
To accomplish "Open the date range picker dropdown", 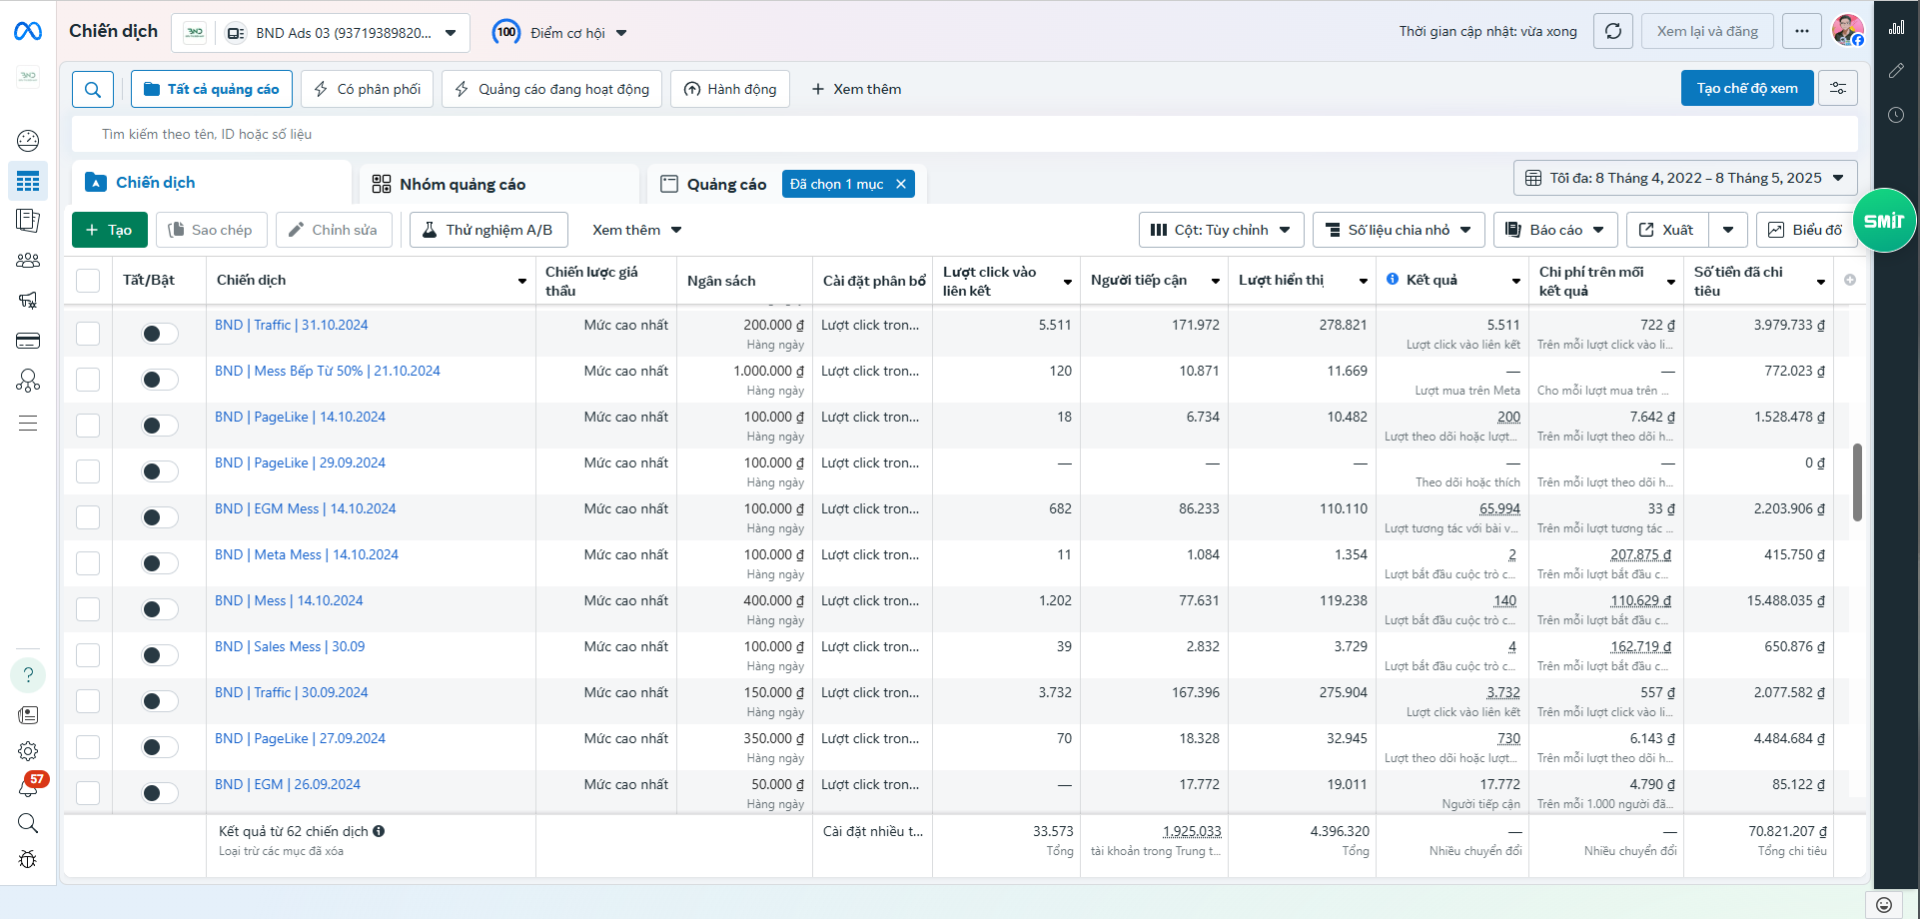I will [1685, 178].
